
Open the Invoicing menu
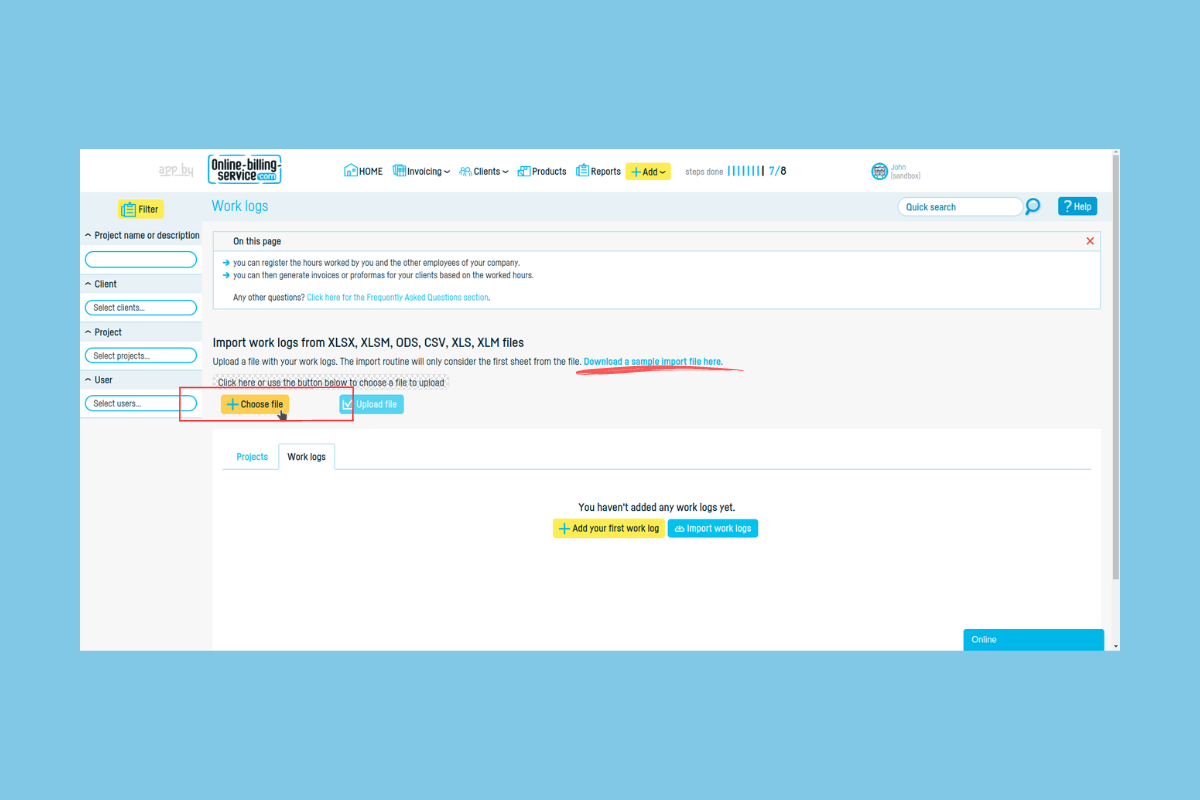(x=421, y=171)
